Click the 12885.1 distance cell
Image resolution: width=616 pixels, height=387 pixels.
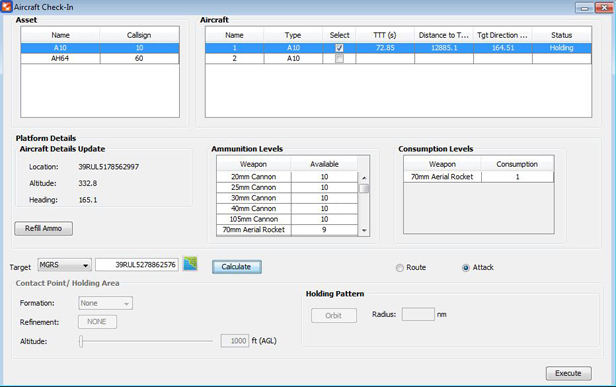click(444, 48)
